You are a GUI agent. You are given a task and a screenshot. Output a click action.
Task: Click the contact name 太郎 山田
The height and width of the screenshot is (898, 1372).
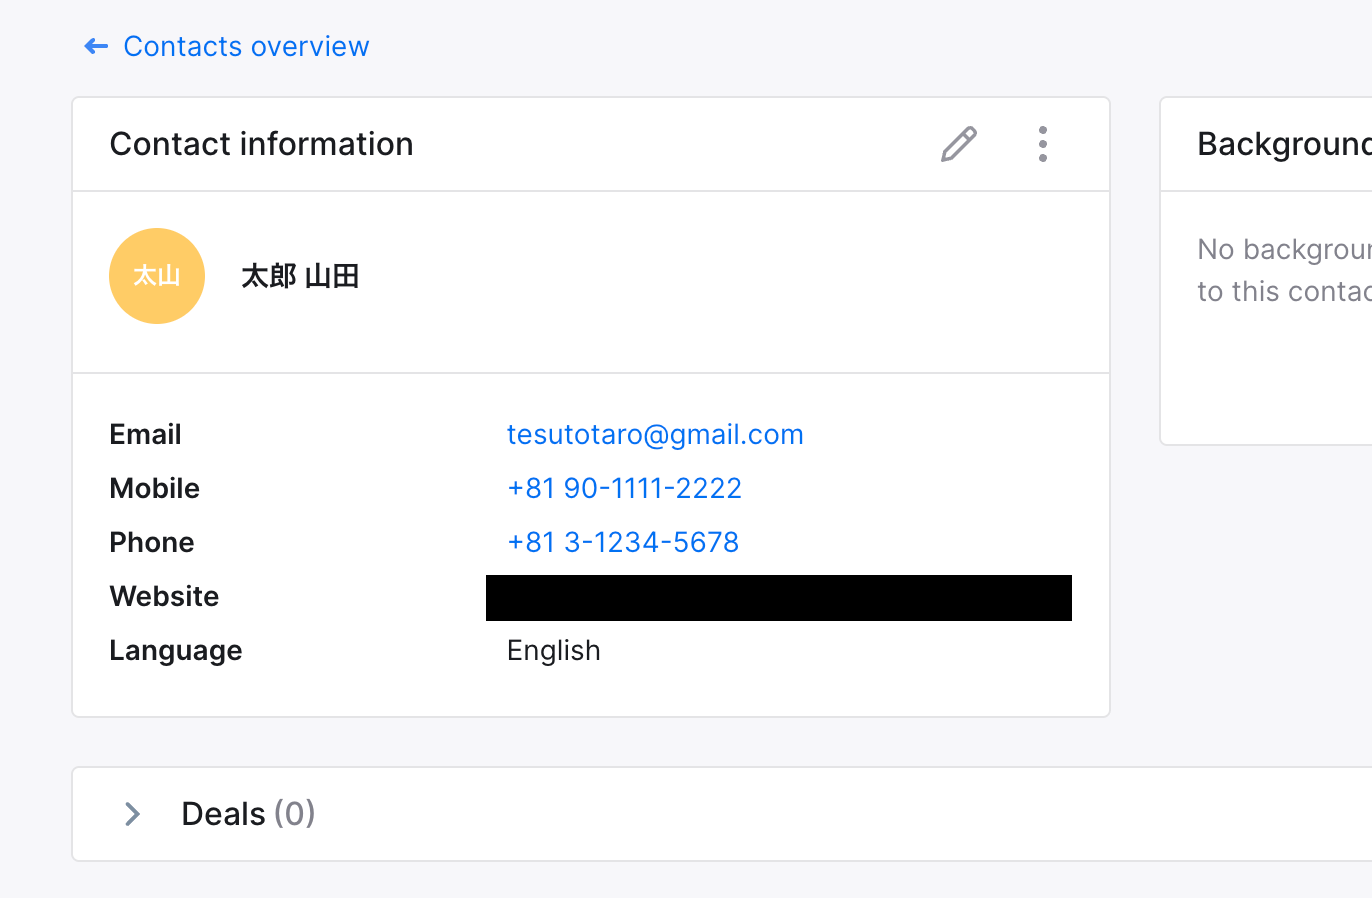(x=300, y=276)
